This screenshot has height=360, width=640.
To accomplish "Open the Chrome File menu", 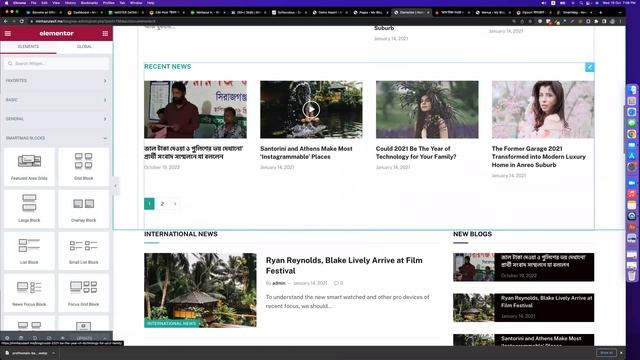I will 33,3.
